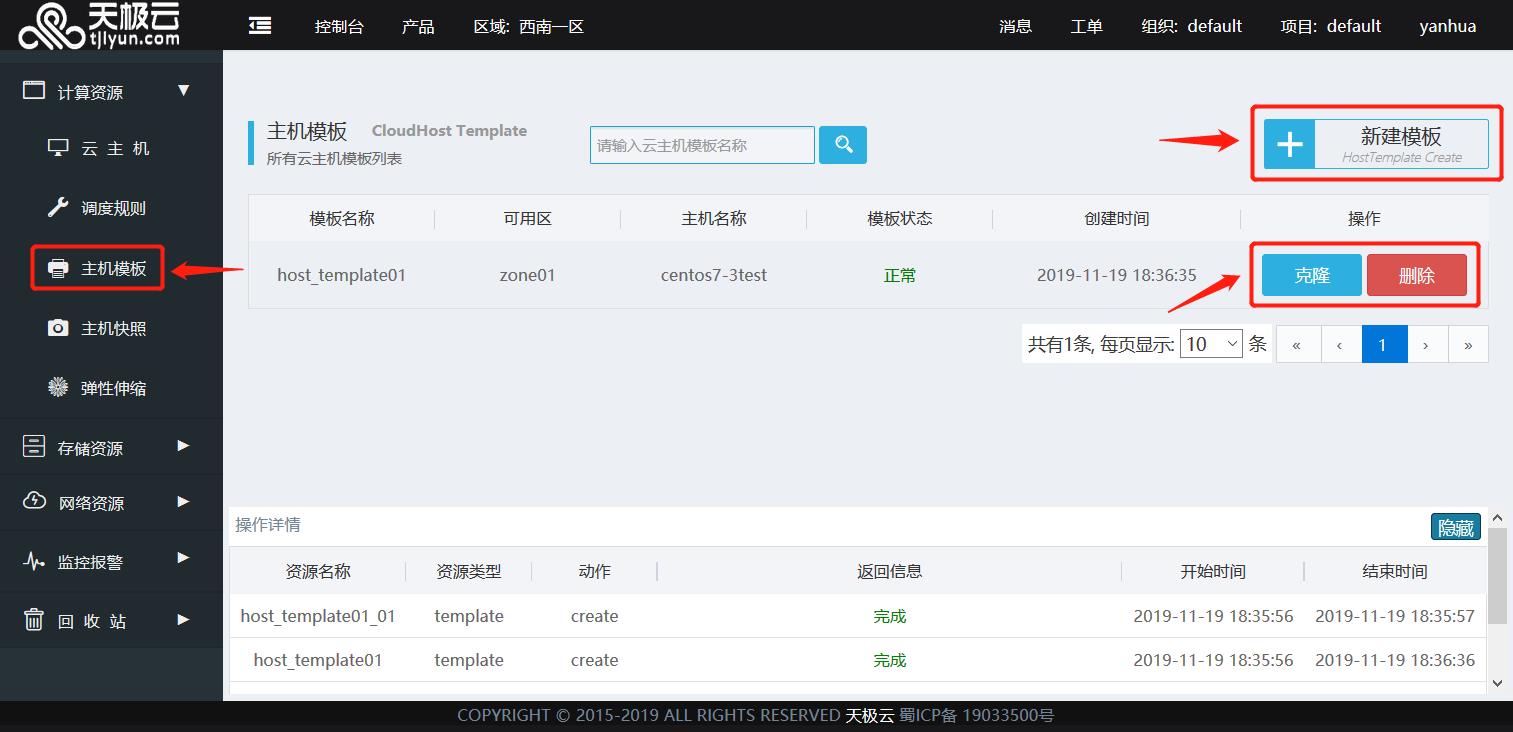This screenshot has width=1513, height=732.
Task: Open 主机快照 host snapshot with camera icon
Action: pos(100,328)
